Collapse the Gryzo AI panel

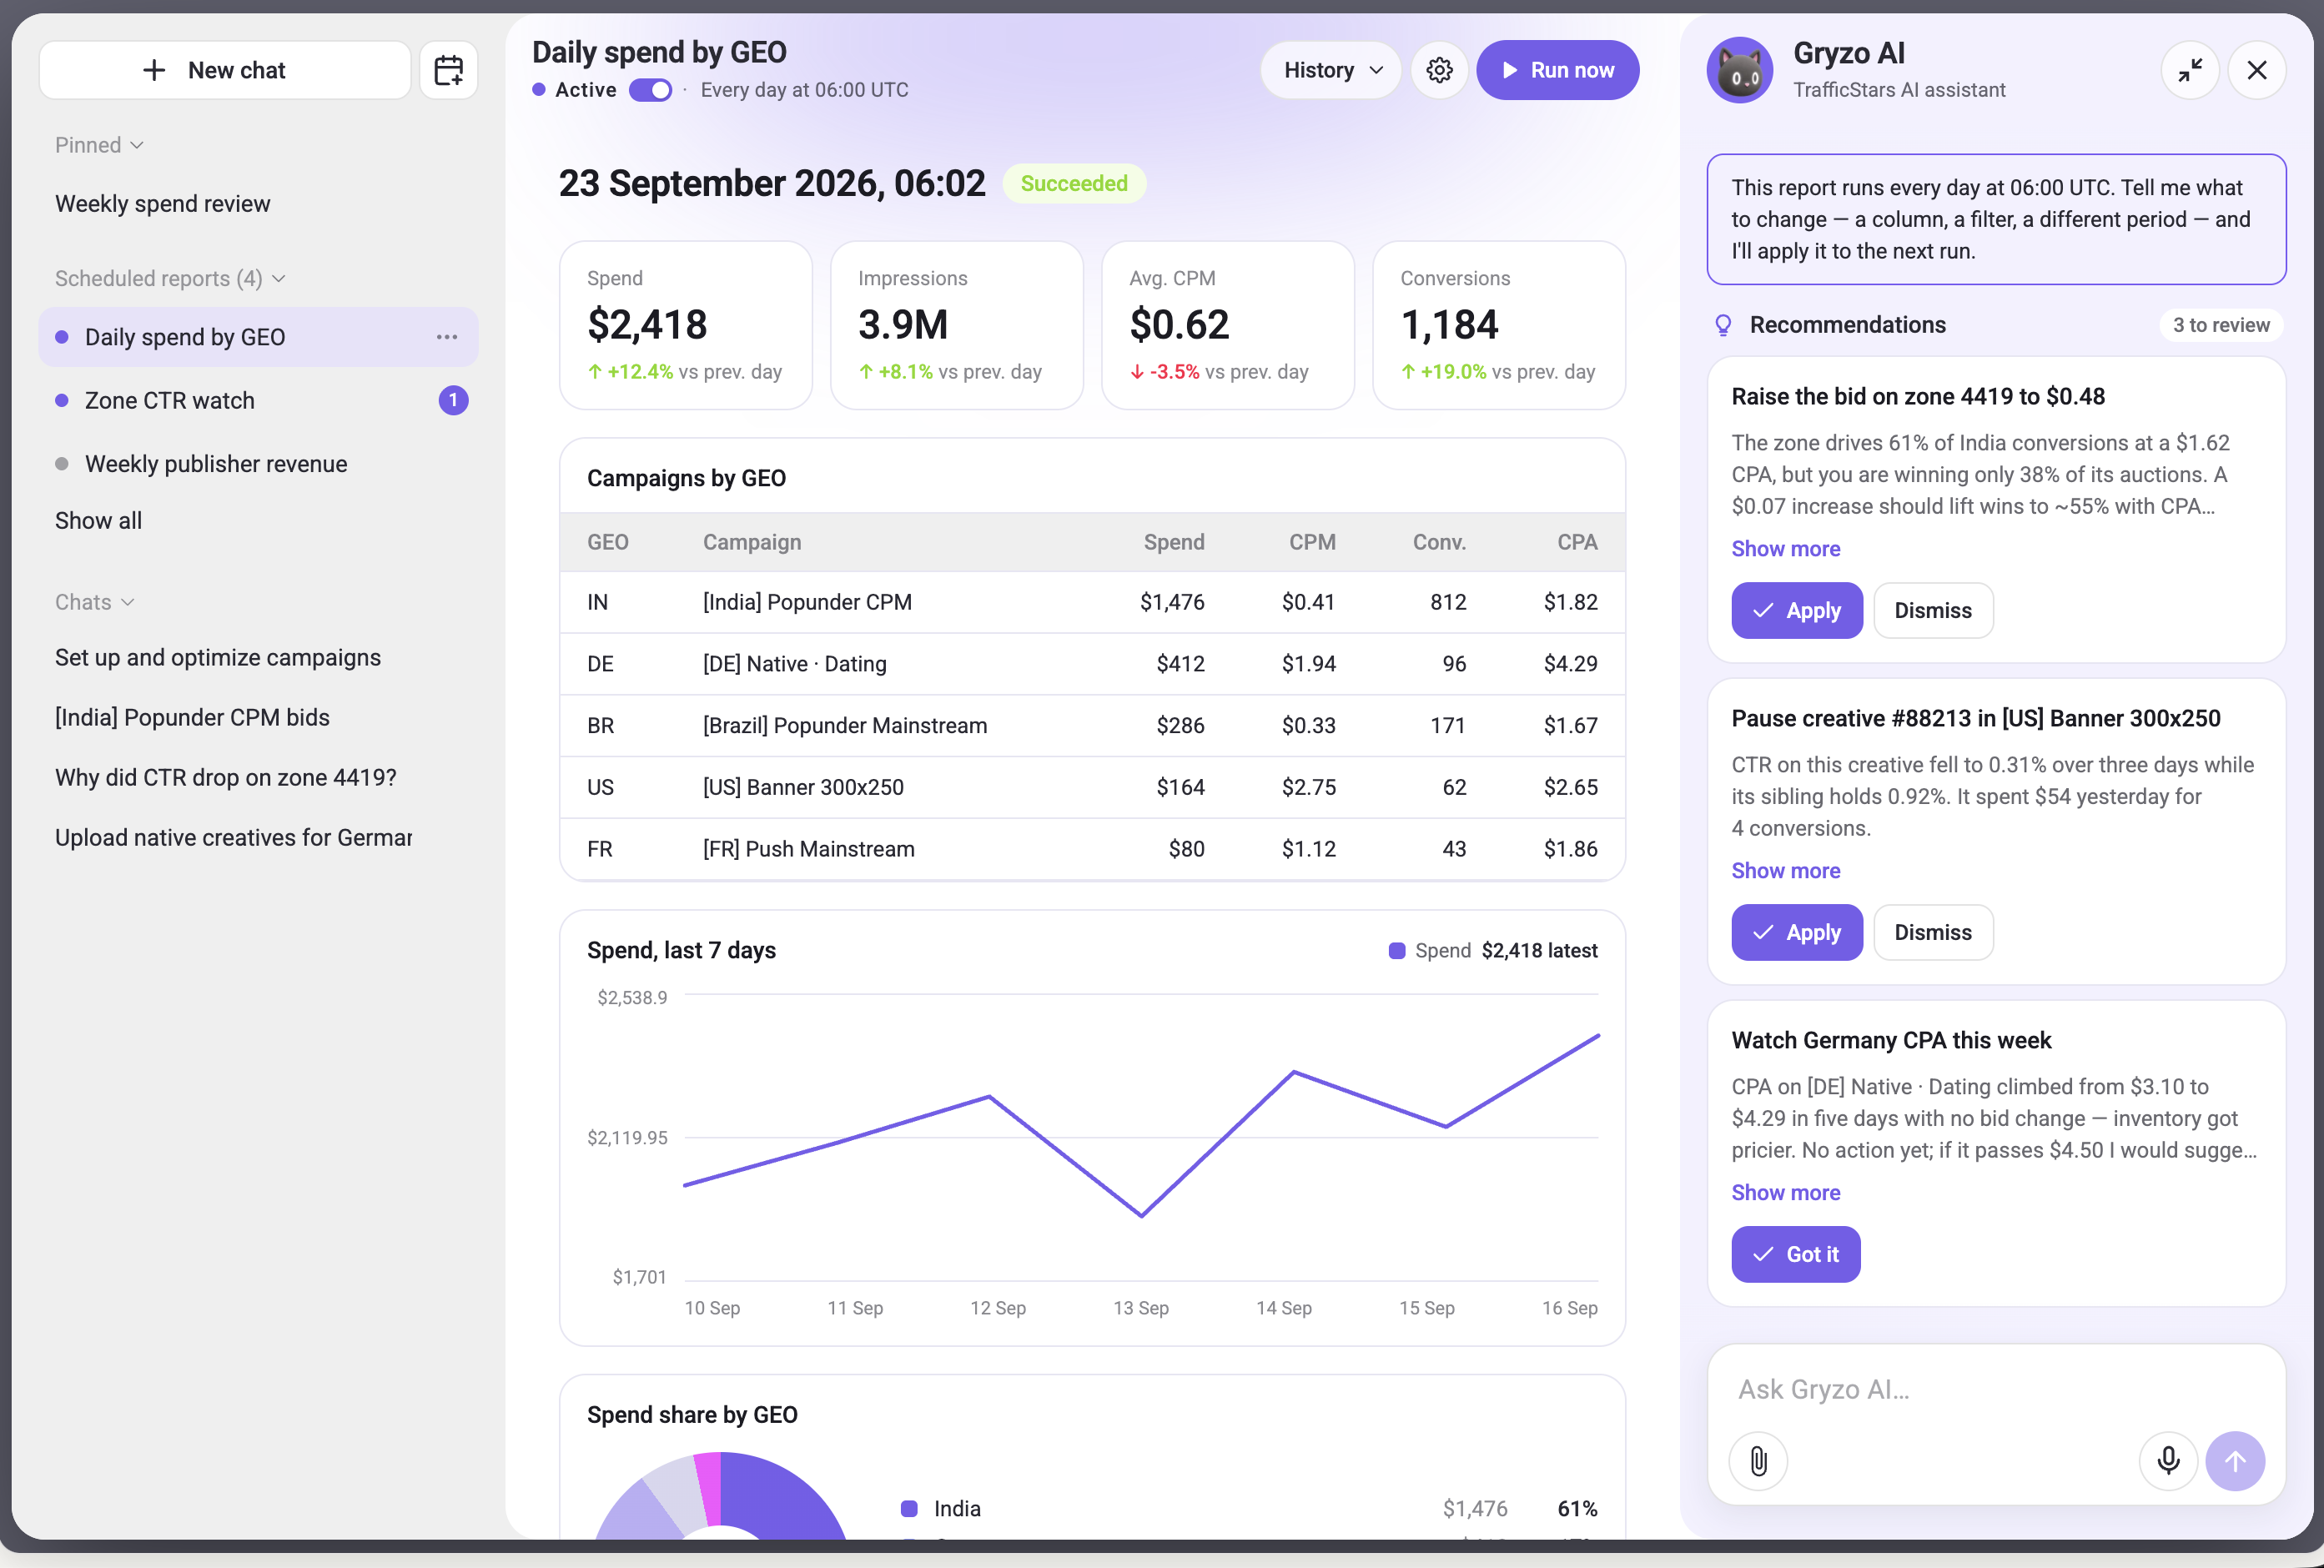2190,70
